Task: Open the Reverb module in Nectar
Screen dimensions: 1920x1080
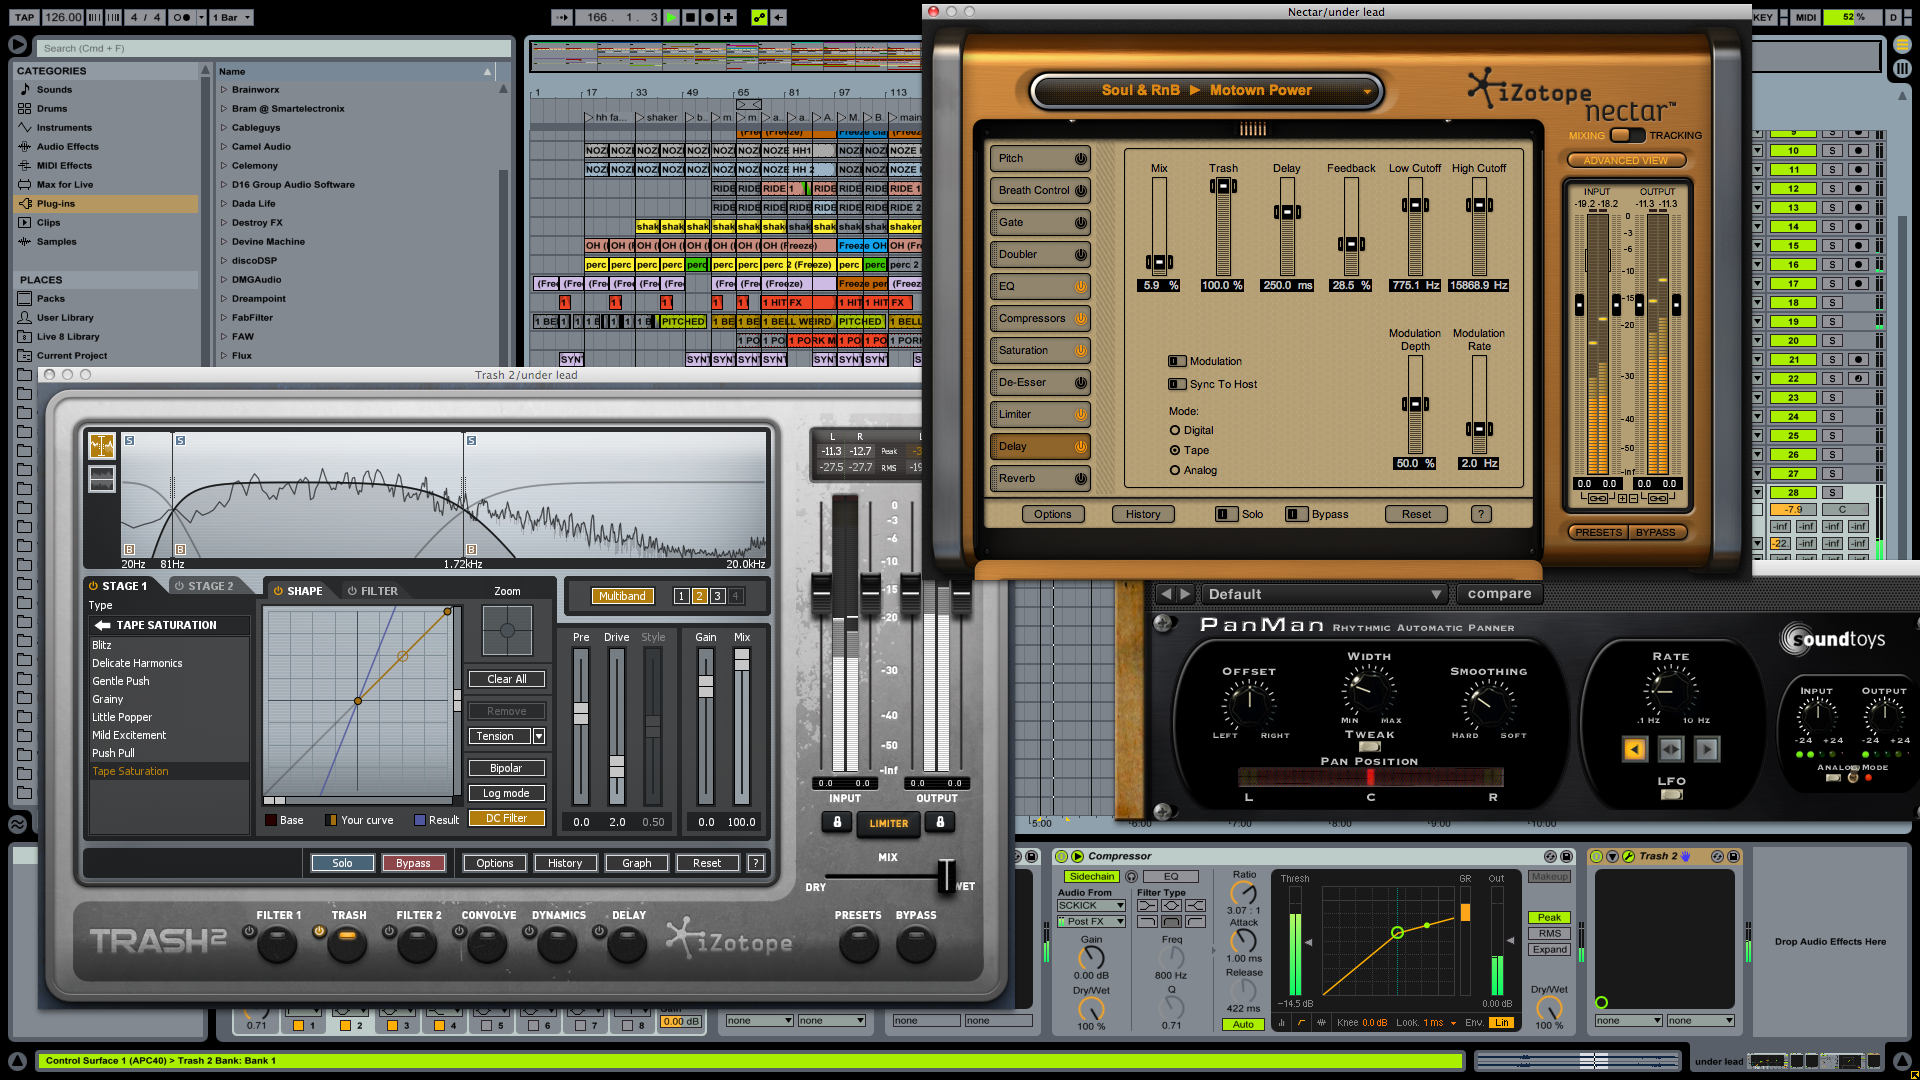Action: click(1017, 479)
